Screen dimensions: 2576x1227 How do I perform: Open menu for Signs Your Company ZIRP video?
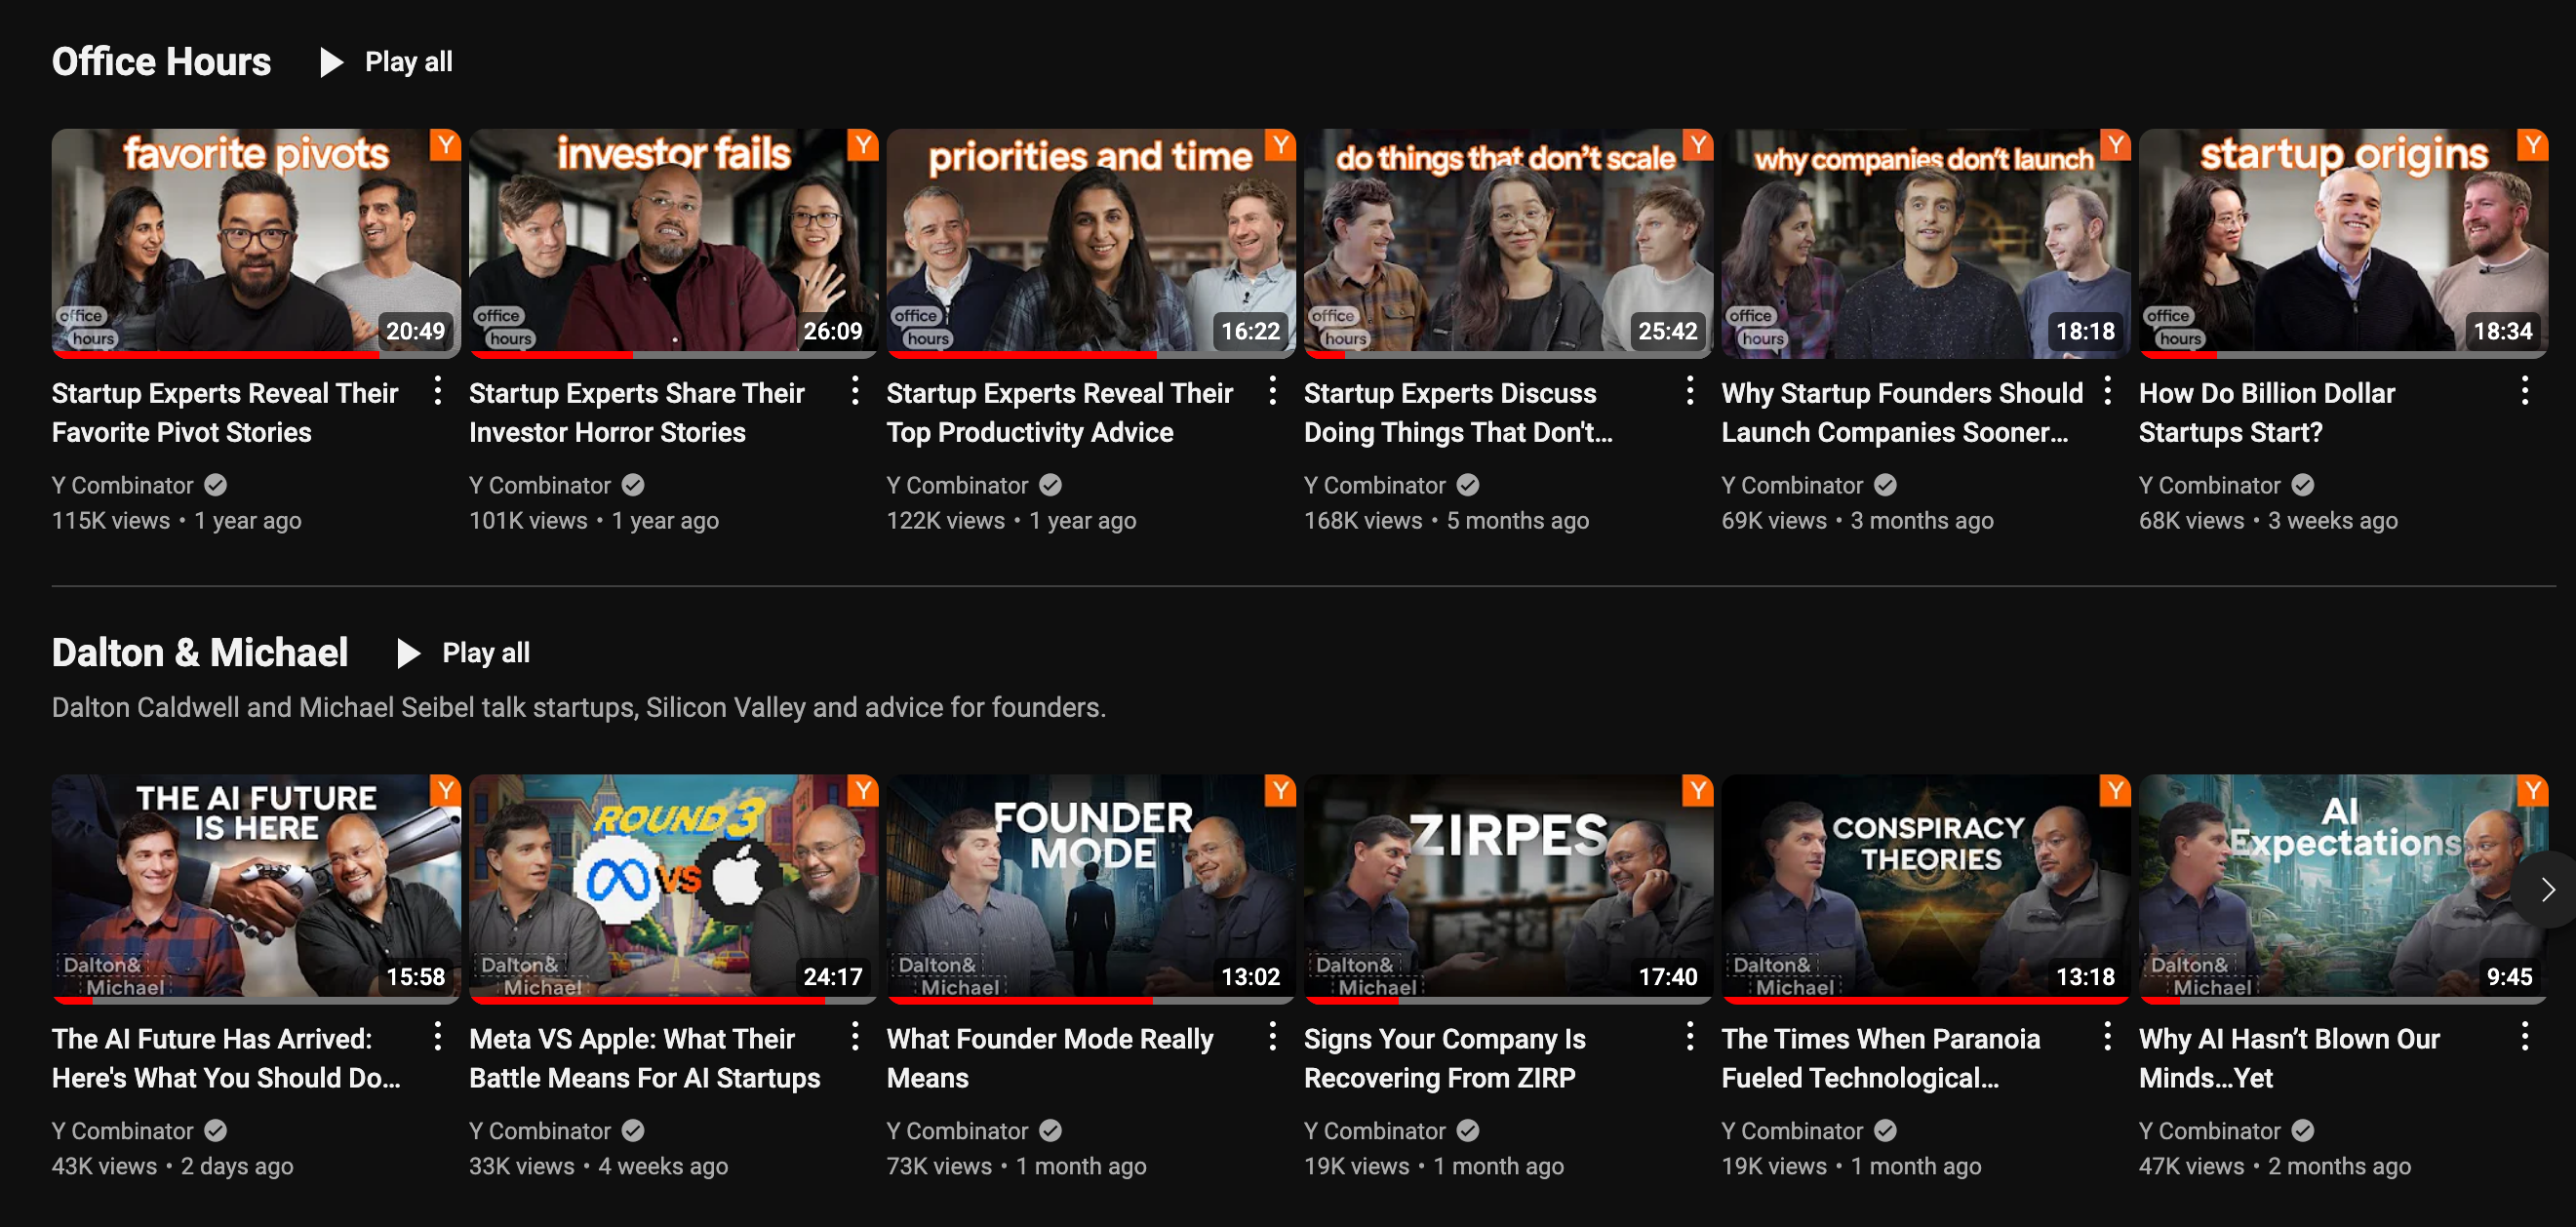[x=1689, y=1037]
